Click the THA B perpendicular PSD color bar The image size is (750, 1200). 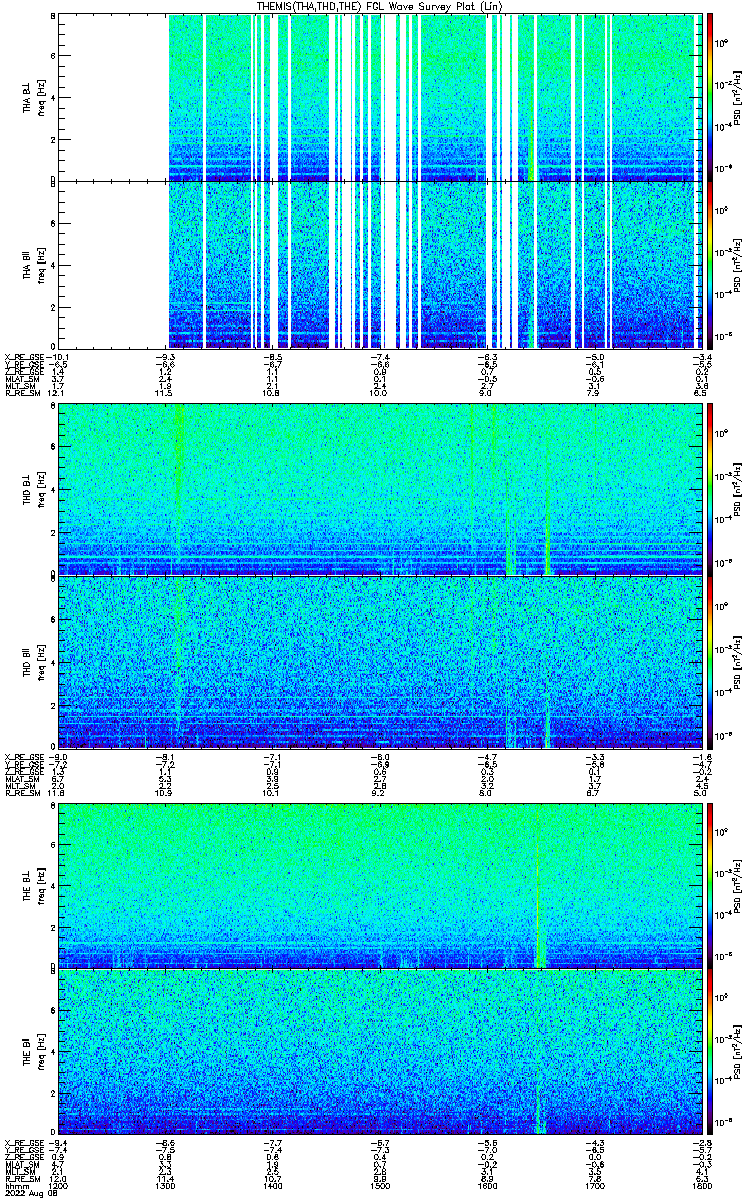(x=710, y=96)
